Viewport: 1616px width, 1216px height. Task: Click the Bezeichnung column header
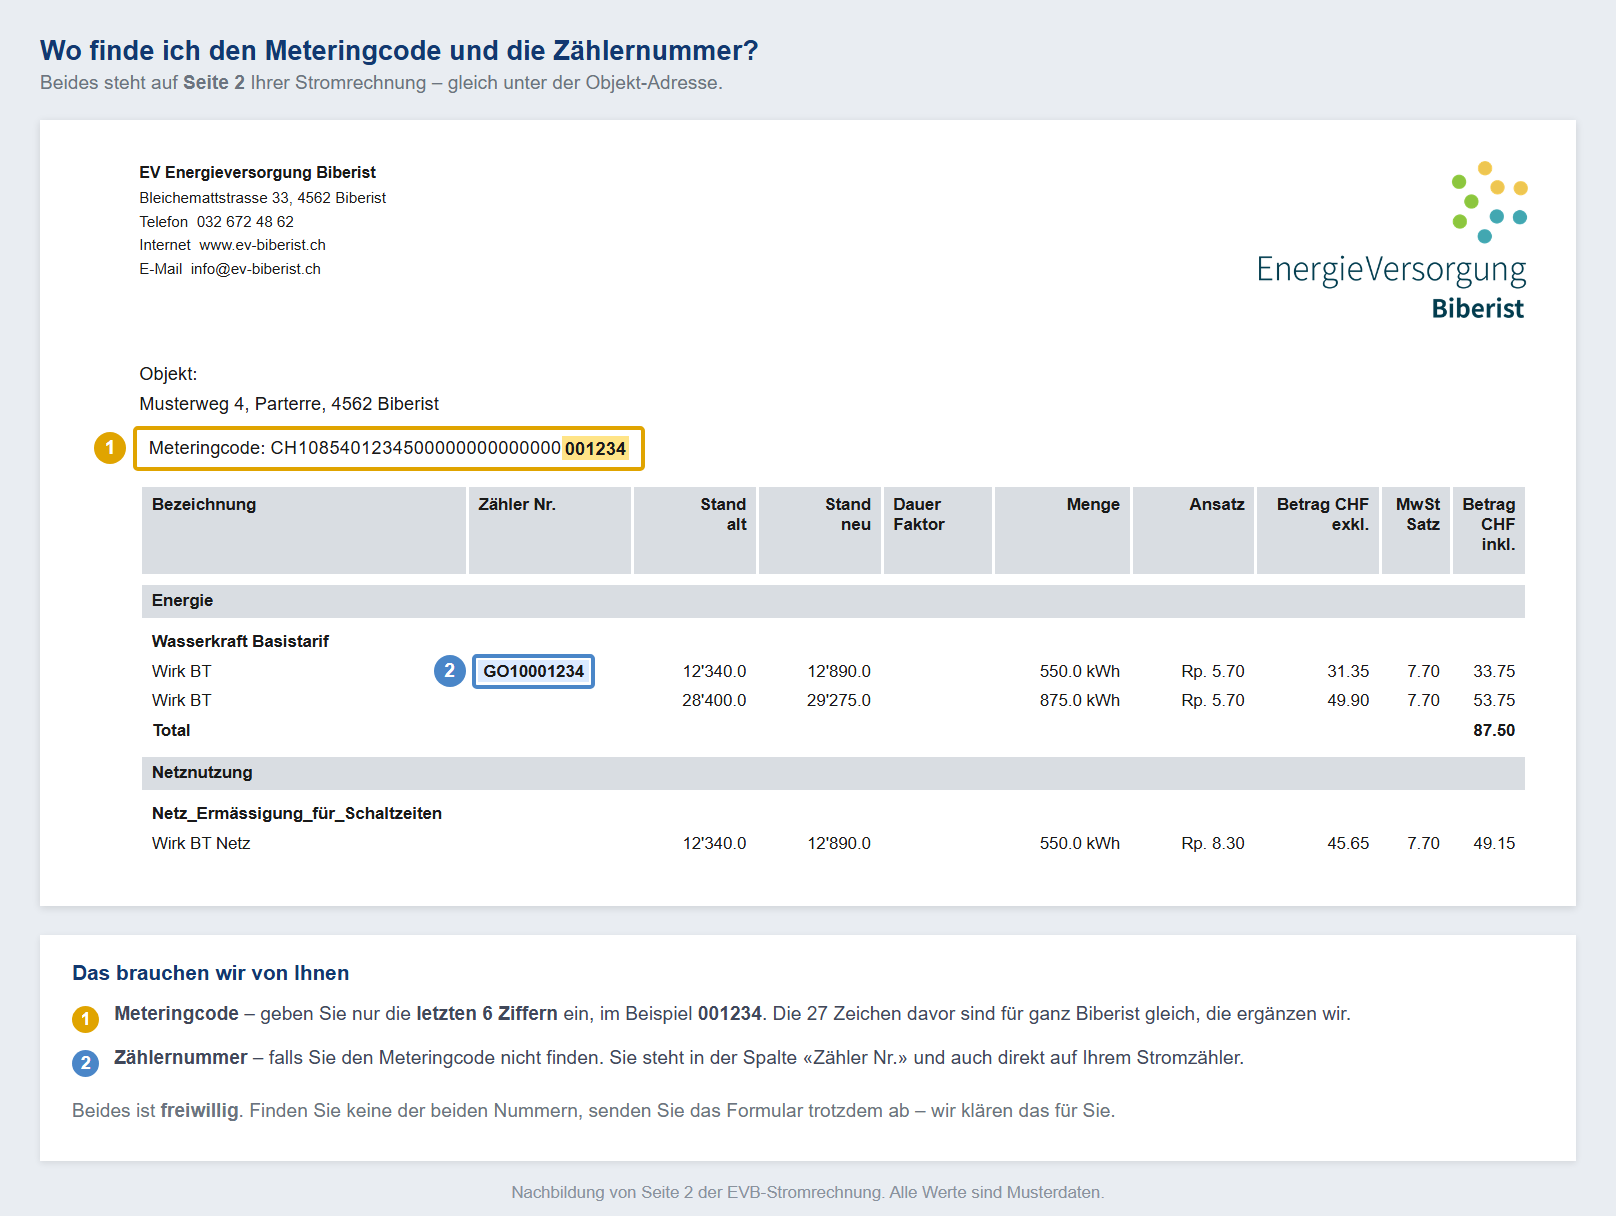(x=304, y=530)
